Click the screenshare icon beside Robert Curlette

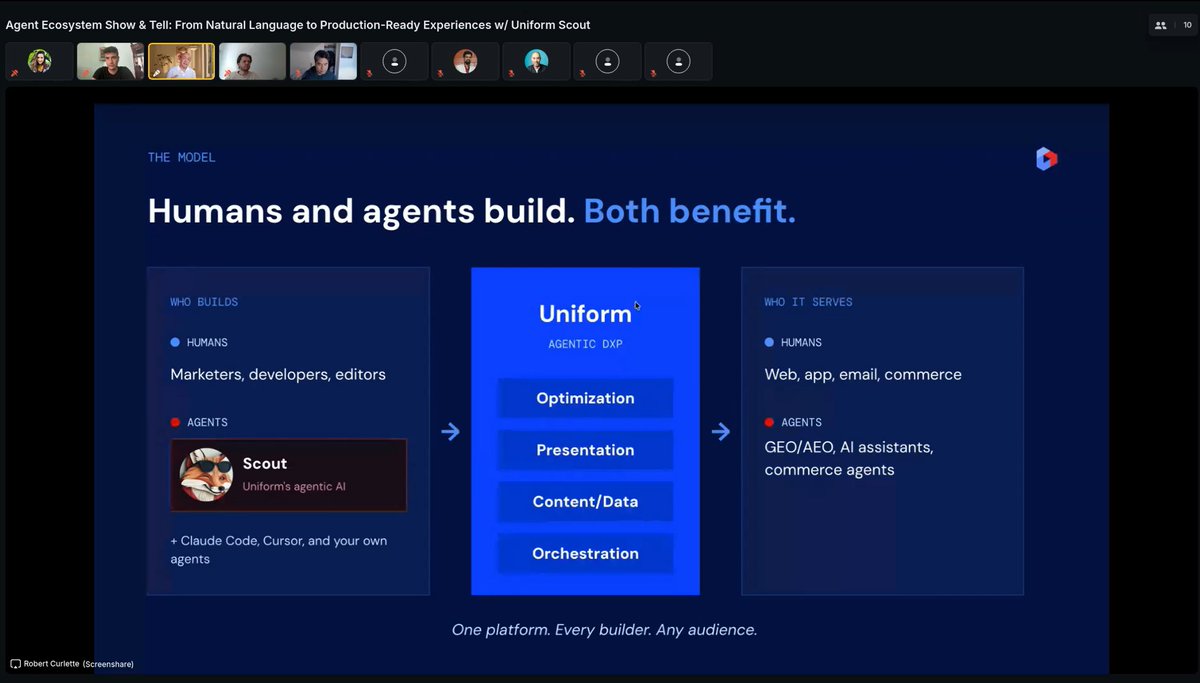tap(15, 664)
